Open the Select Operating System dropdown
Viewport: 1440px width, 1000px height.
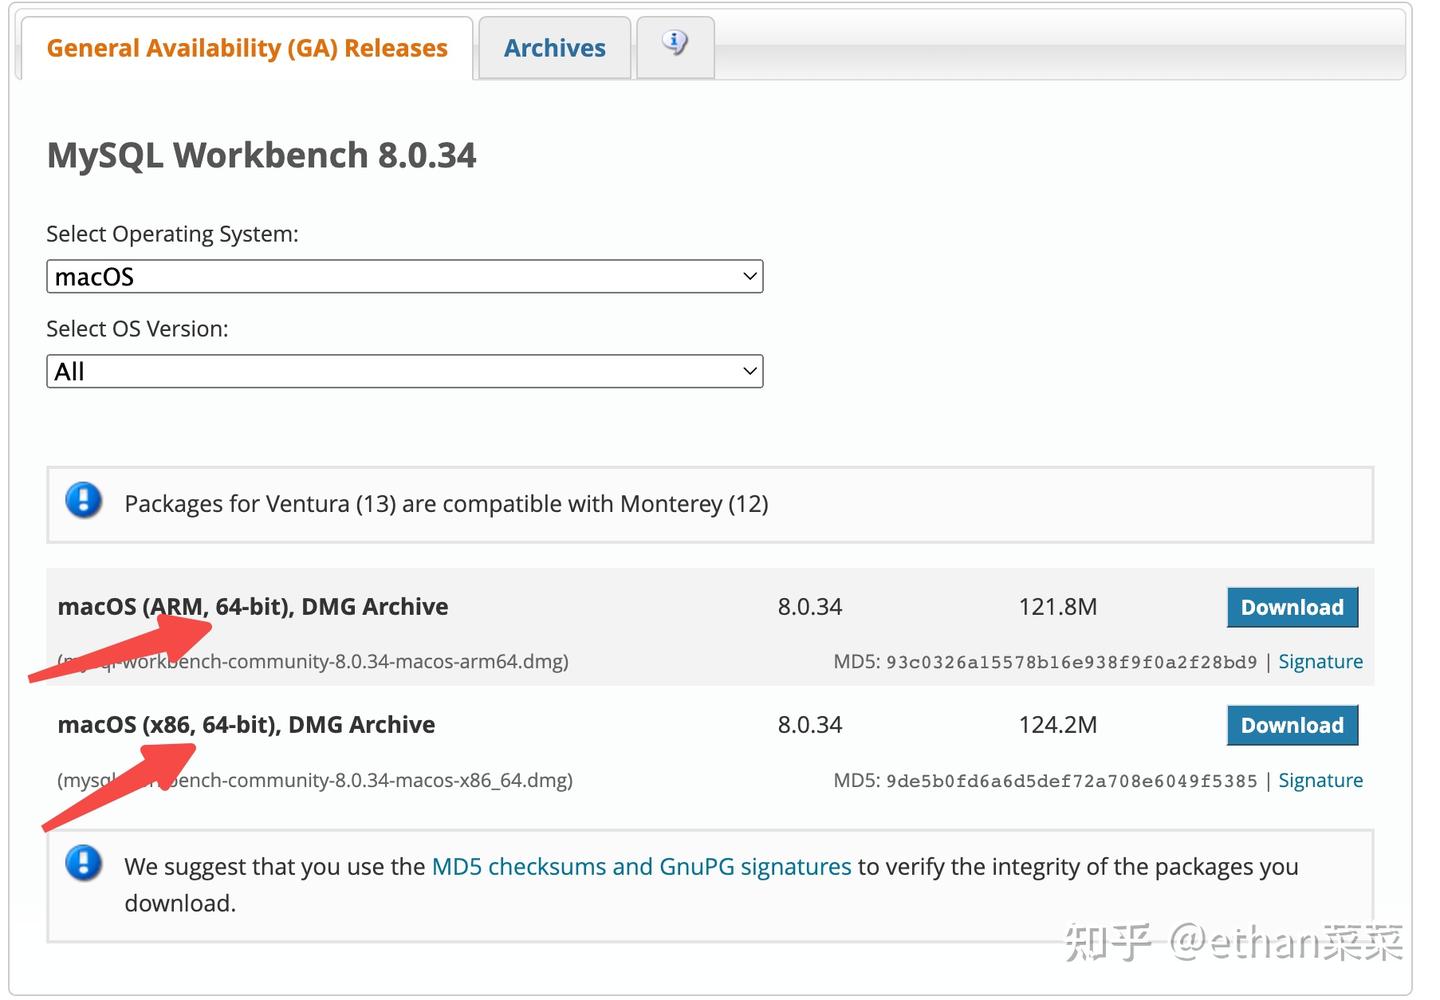404,276
